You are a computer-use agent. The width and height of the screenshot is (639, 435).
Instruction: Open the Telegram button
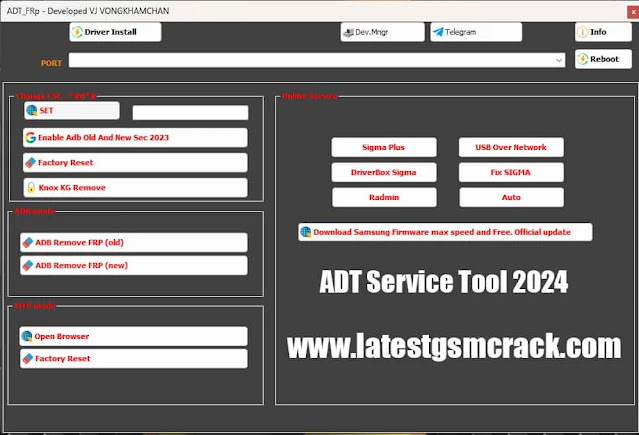click(476, 32)
